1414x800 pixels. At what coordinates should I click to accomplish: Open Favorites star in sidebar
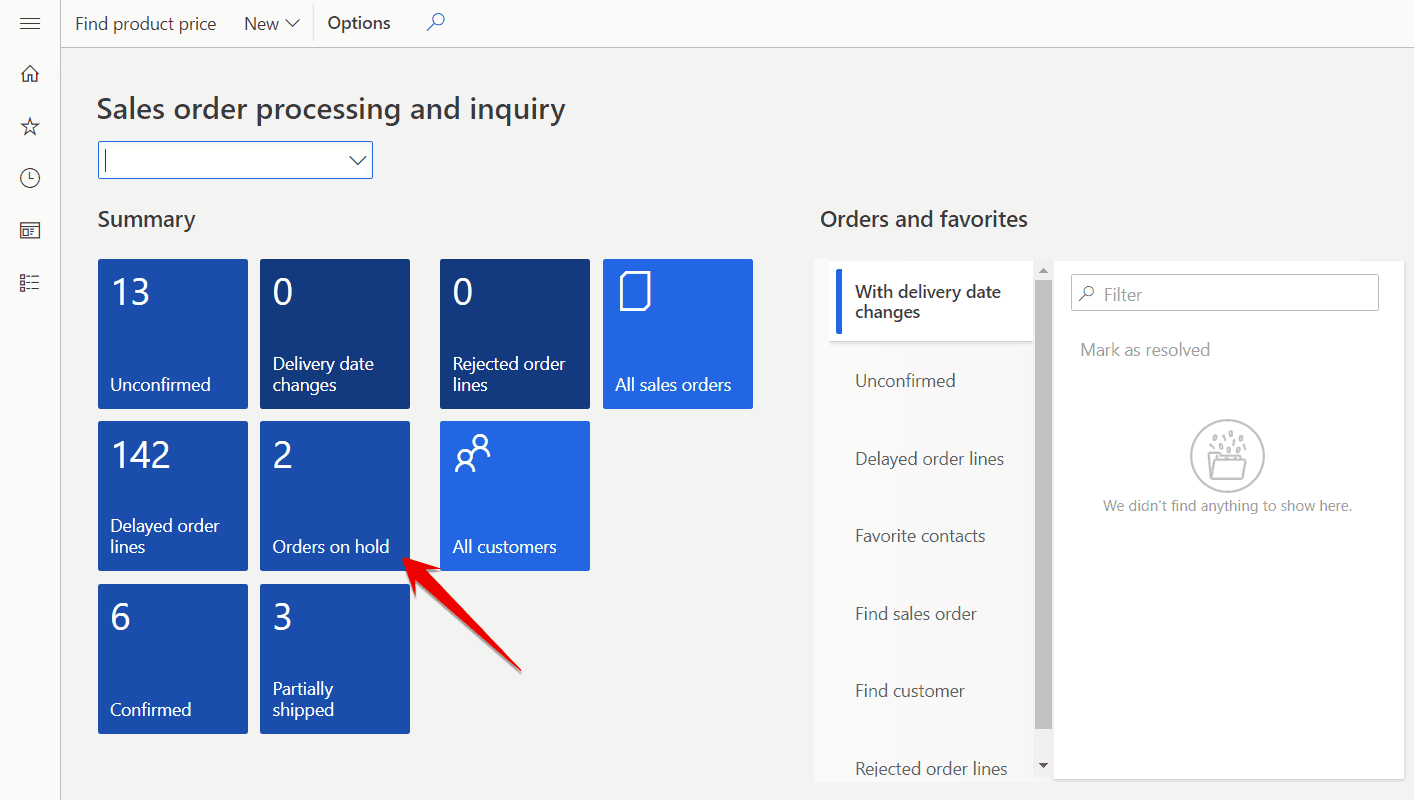30,126
